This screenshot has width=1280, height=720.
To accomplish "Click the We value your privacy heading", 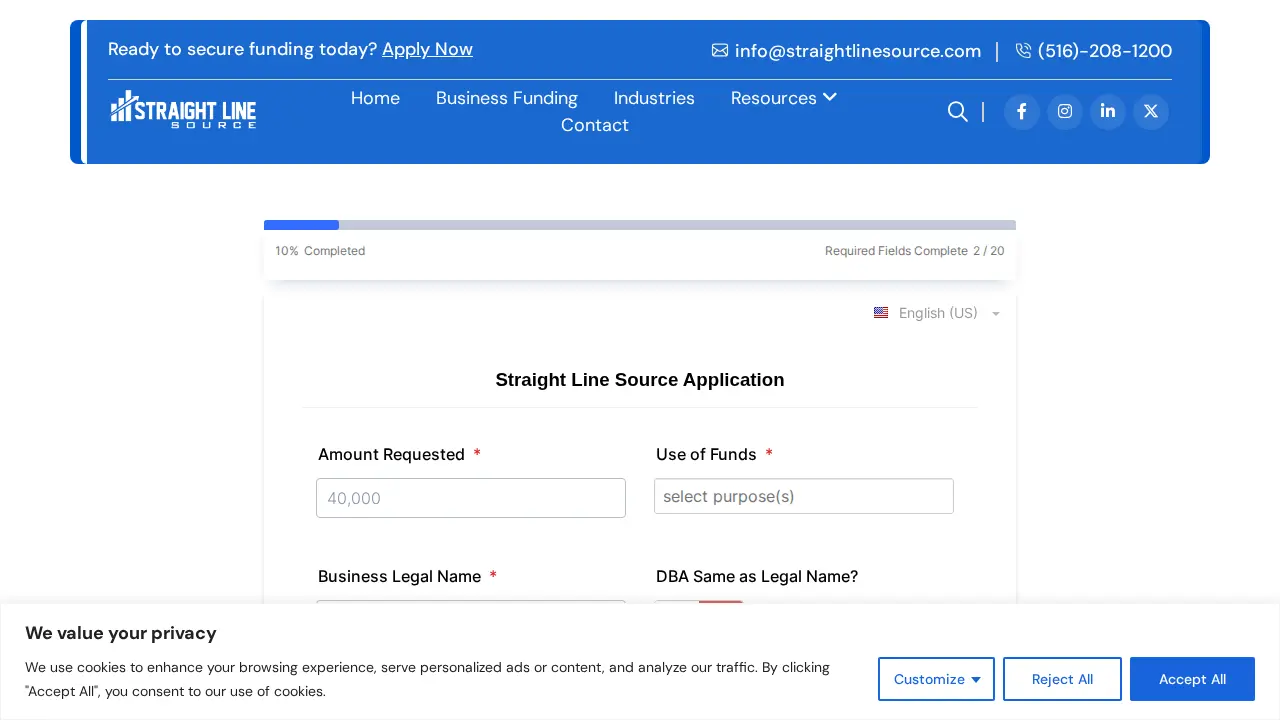I will (121, 633).
